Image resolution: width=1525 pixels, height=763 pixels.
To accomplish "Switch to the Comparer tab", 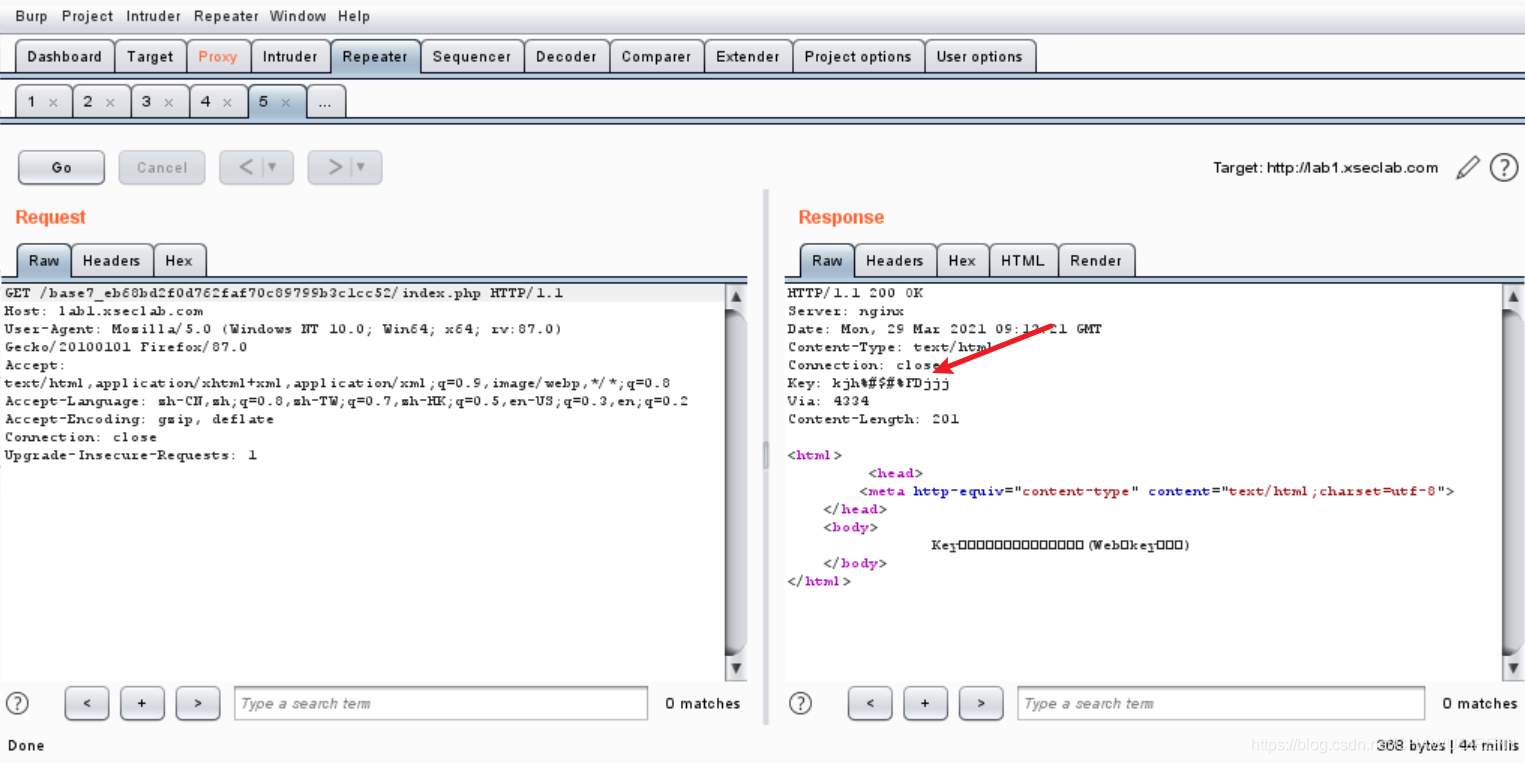I will click(656, 57).
